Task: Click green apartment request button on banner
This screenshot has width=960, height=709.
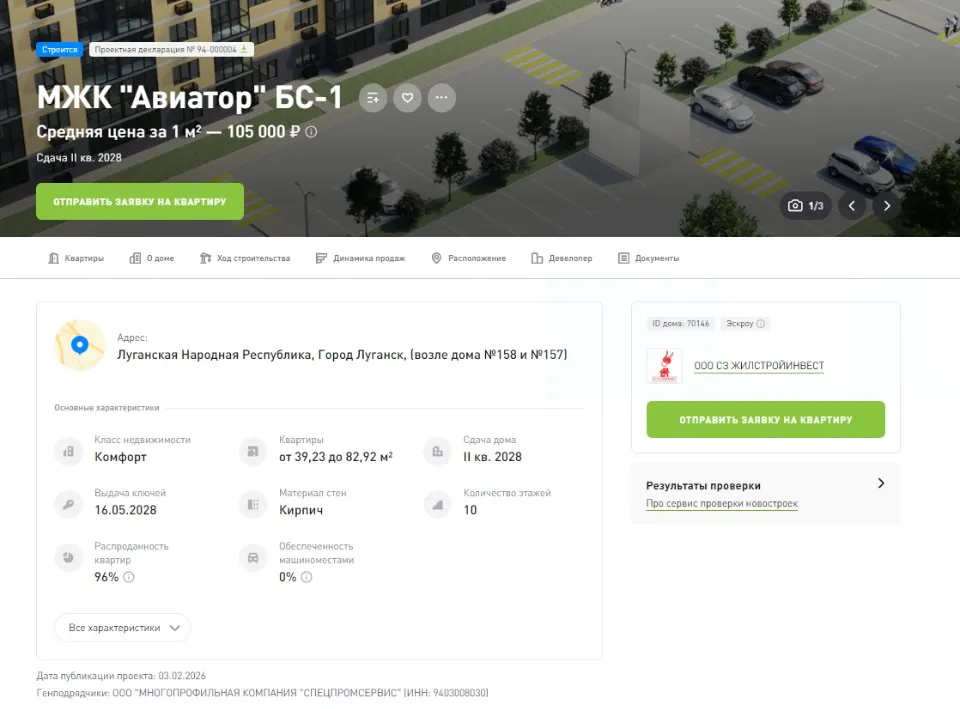Action: pos(140,201)
